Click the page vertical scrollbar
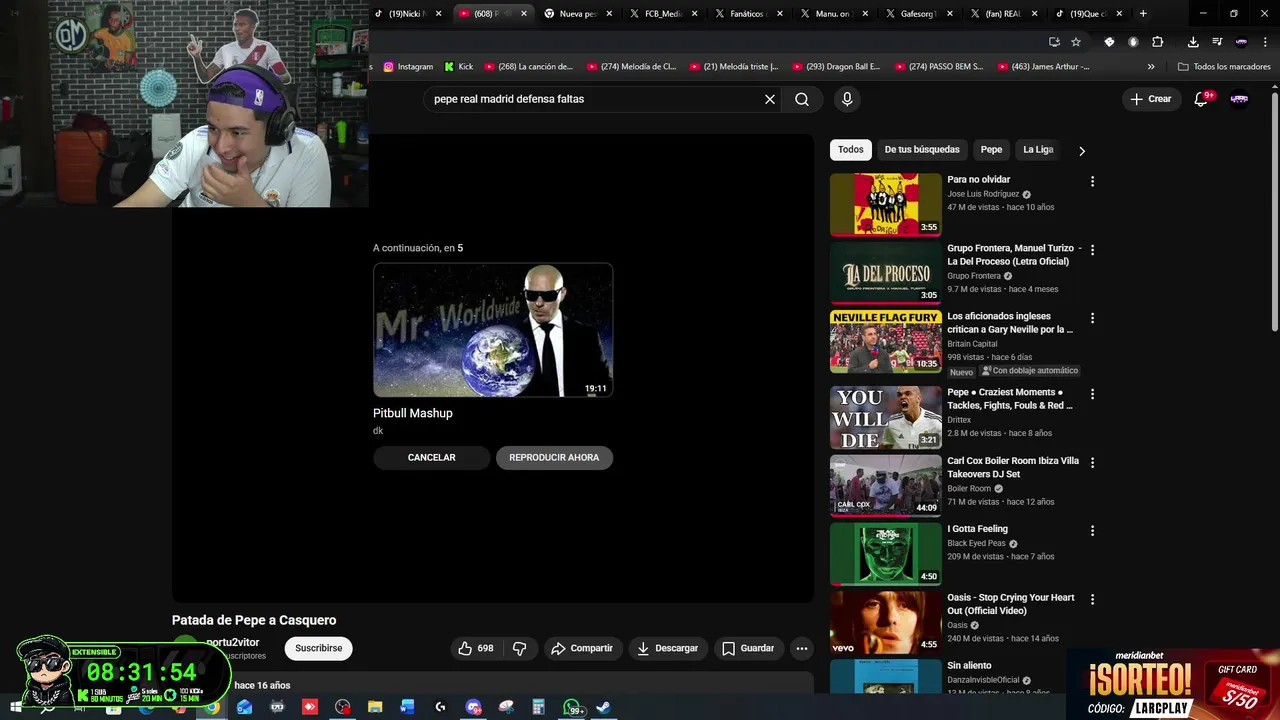Image resolution: width=1280 pixels, height=720 pixels. click(x=1274, y=210)
